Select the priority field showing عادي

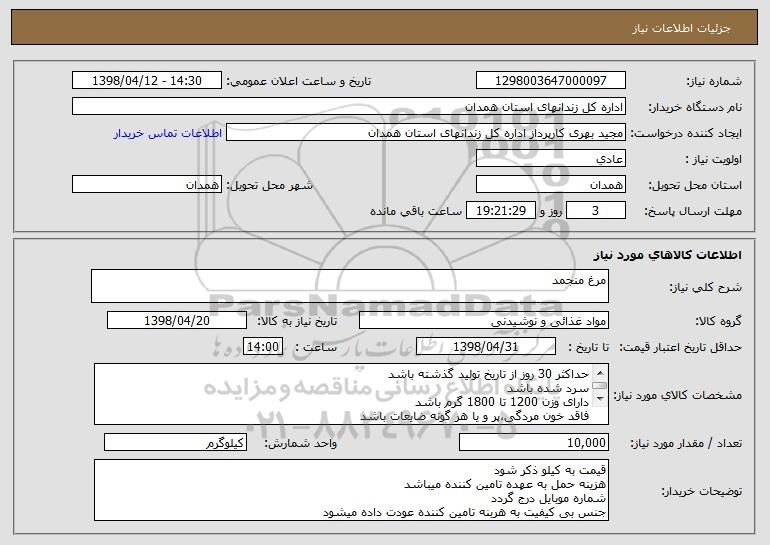pyautogui.click(x=550, y=159)
